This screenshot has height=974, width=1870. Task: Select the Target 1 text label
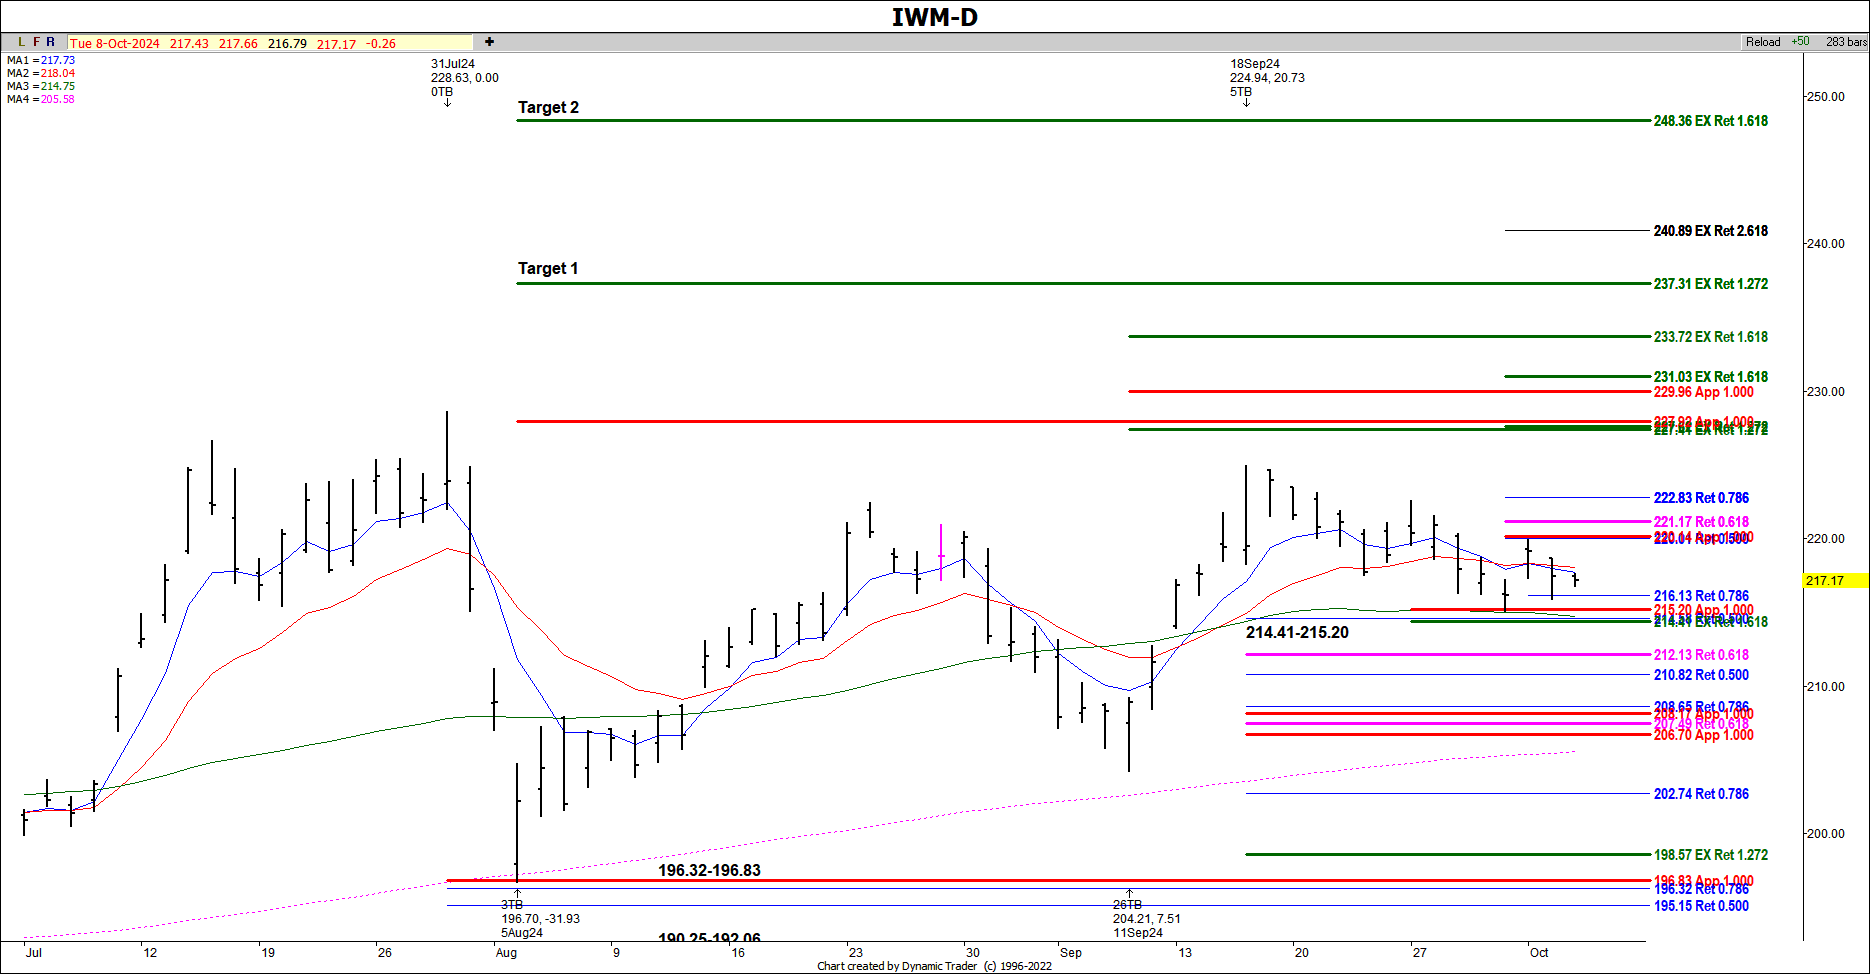(548, 269)
